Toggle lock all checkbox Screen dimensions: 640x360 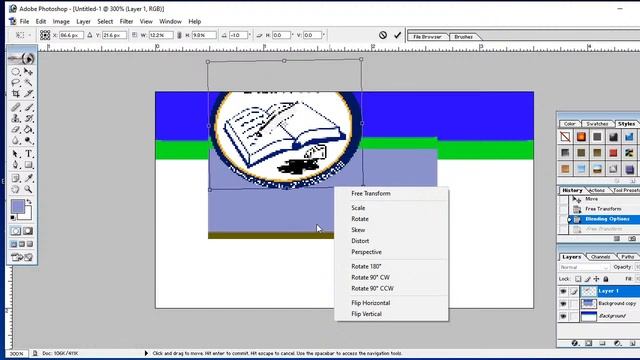click(606, 279)
